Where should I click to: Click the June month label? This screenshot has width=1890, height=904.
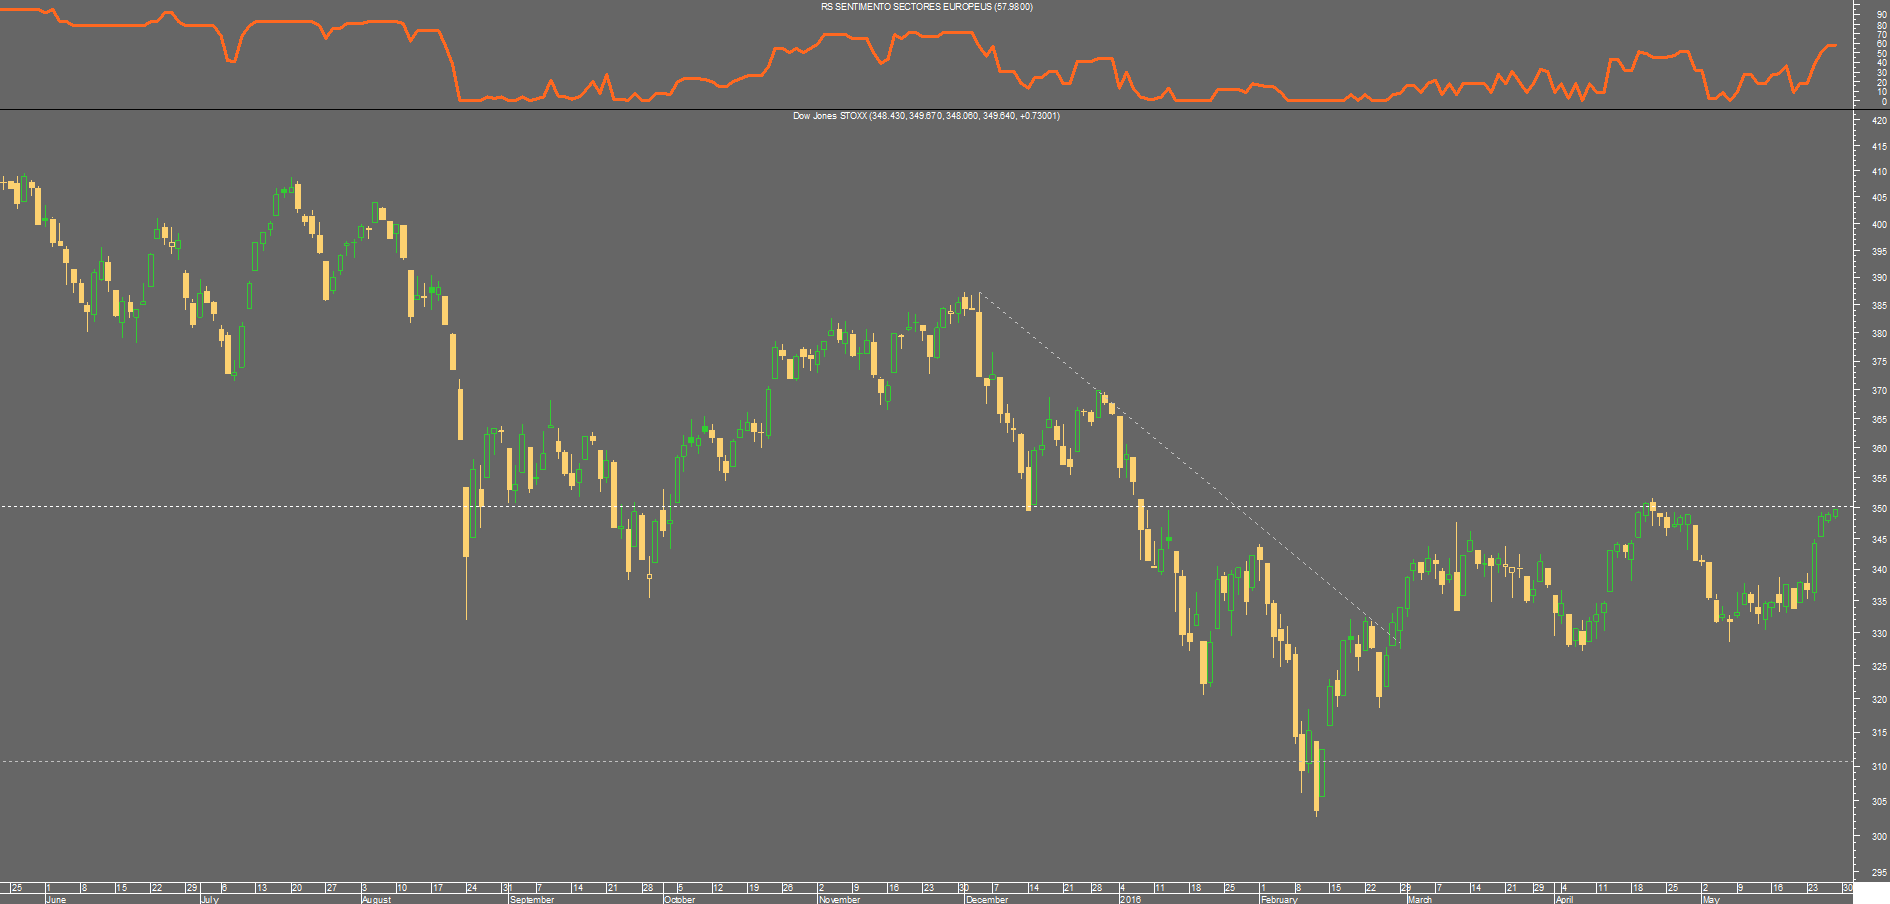click(x=56, y=899)
